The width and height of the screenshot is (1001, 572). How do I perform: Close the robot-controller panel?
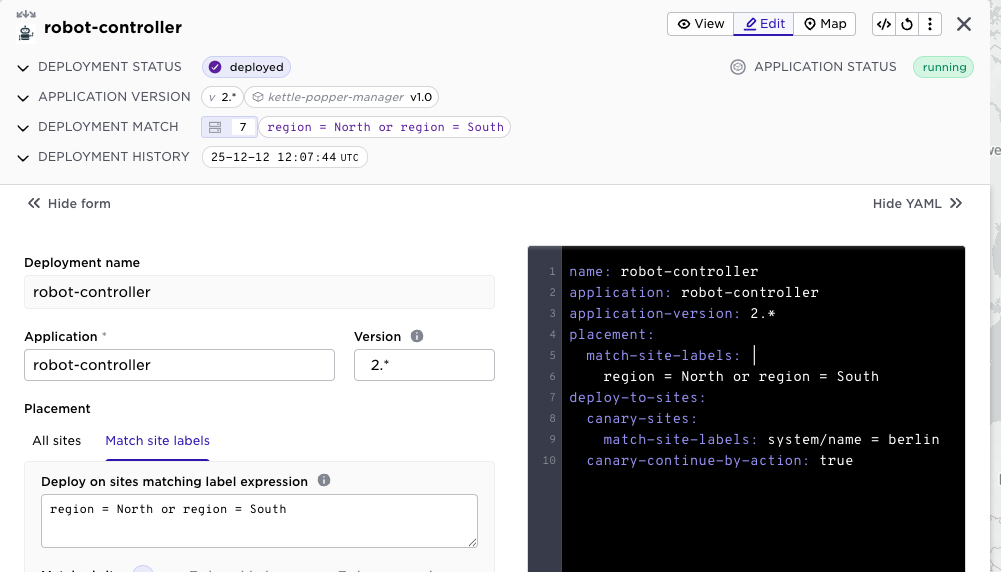964,24
